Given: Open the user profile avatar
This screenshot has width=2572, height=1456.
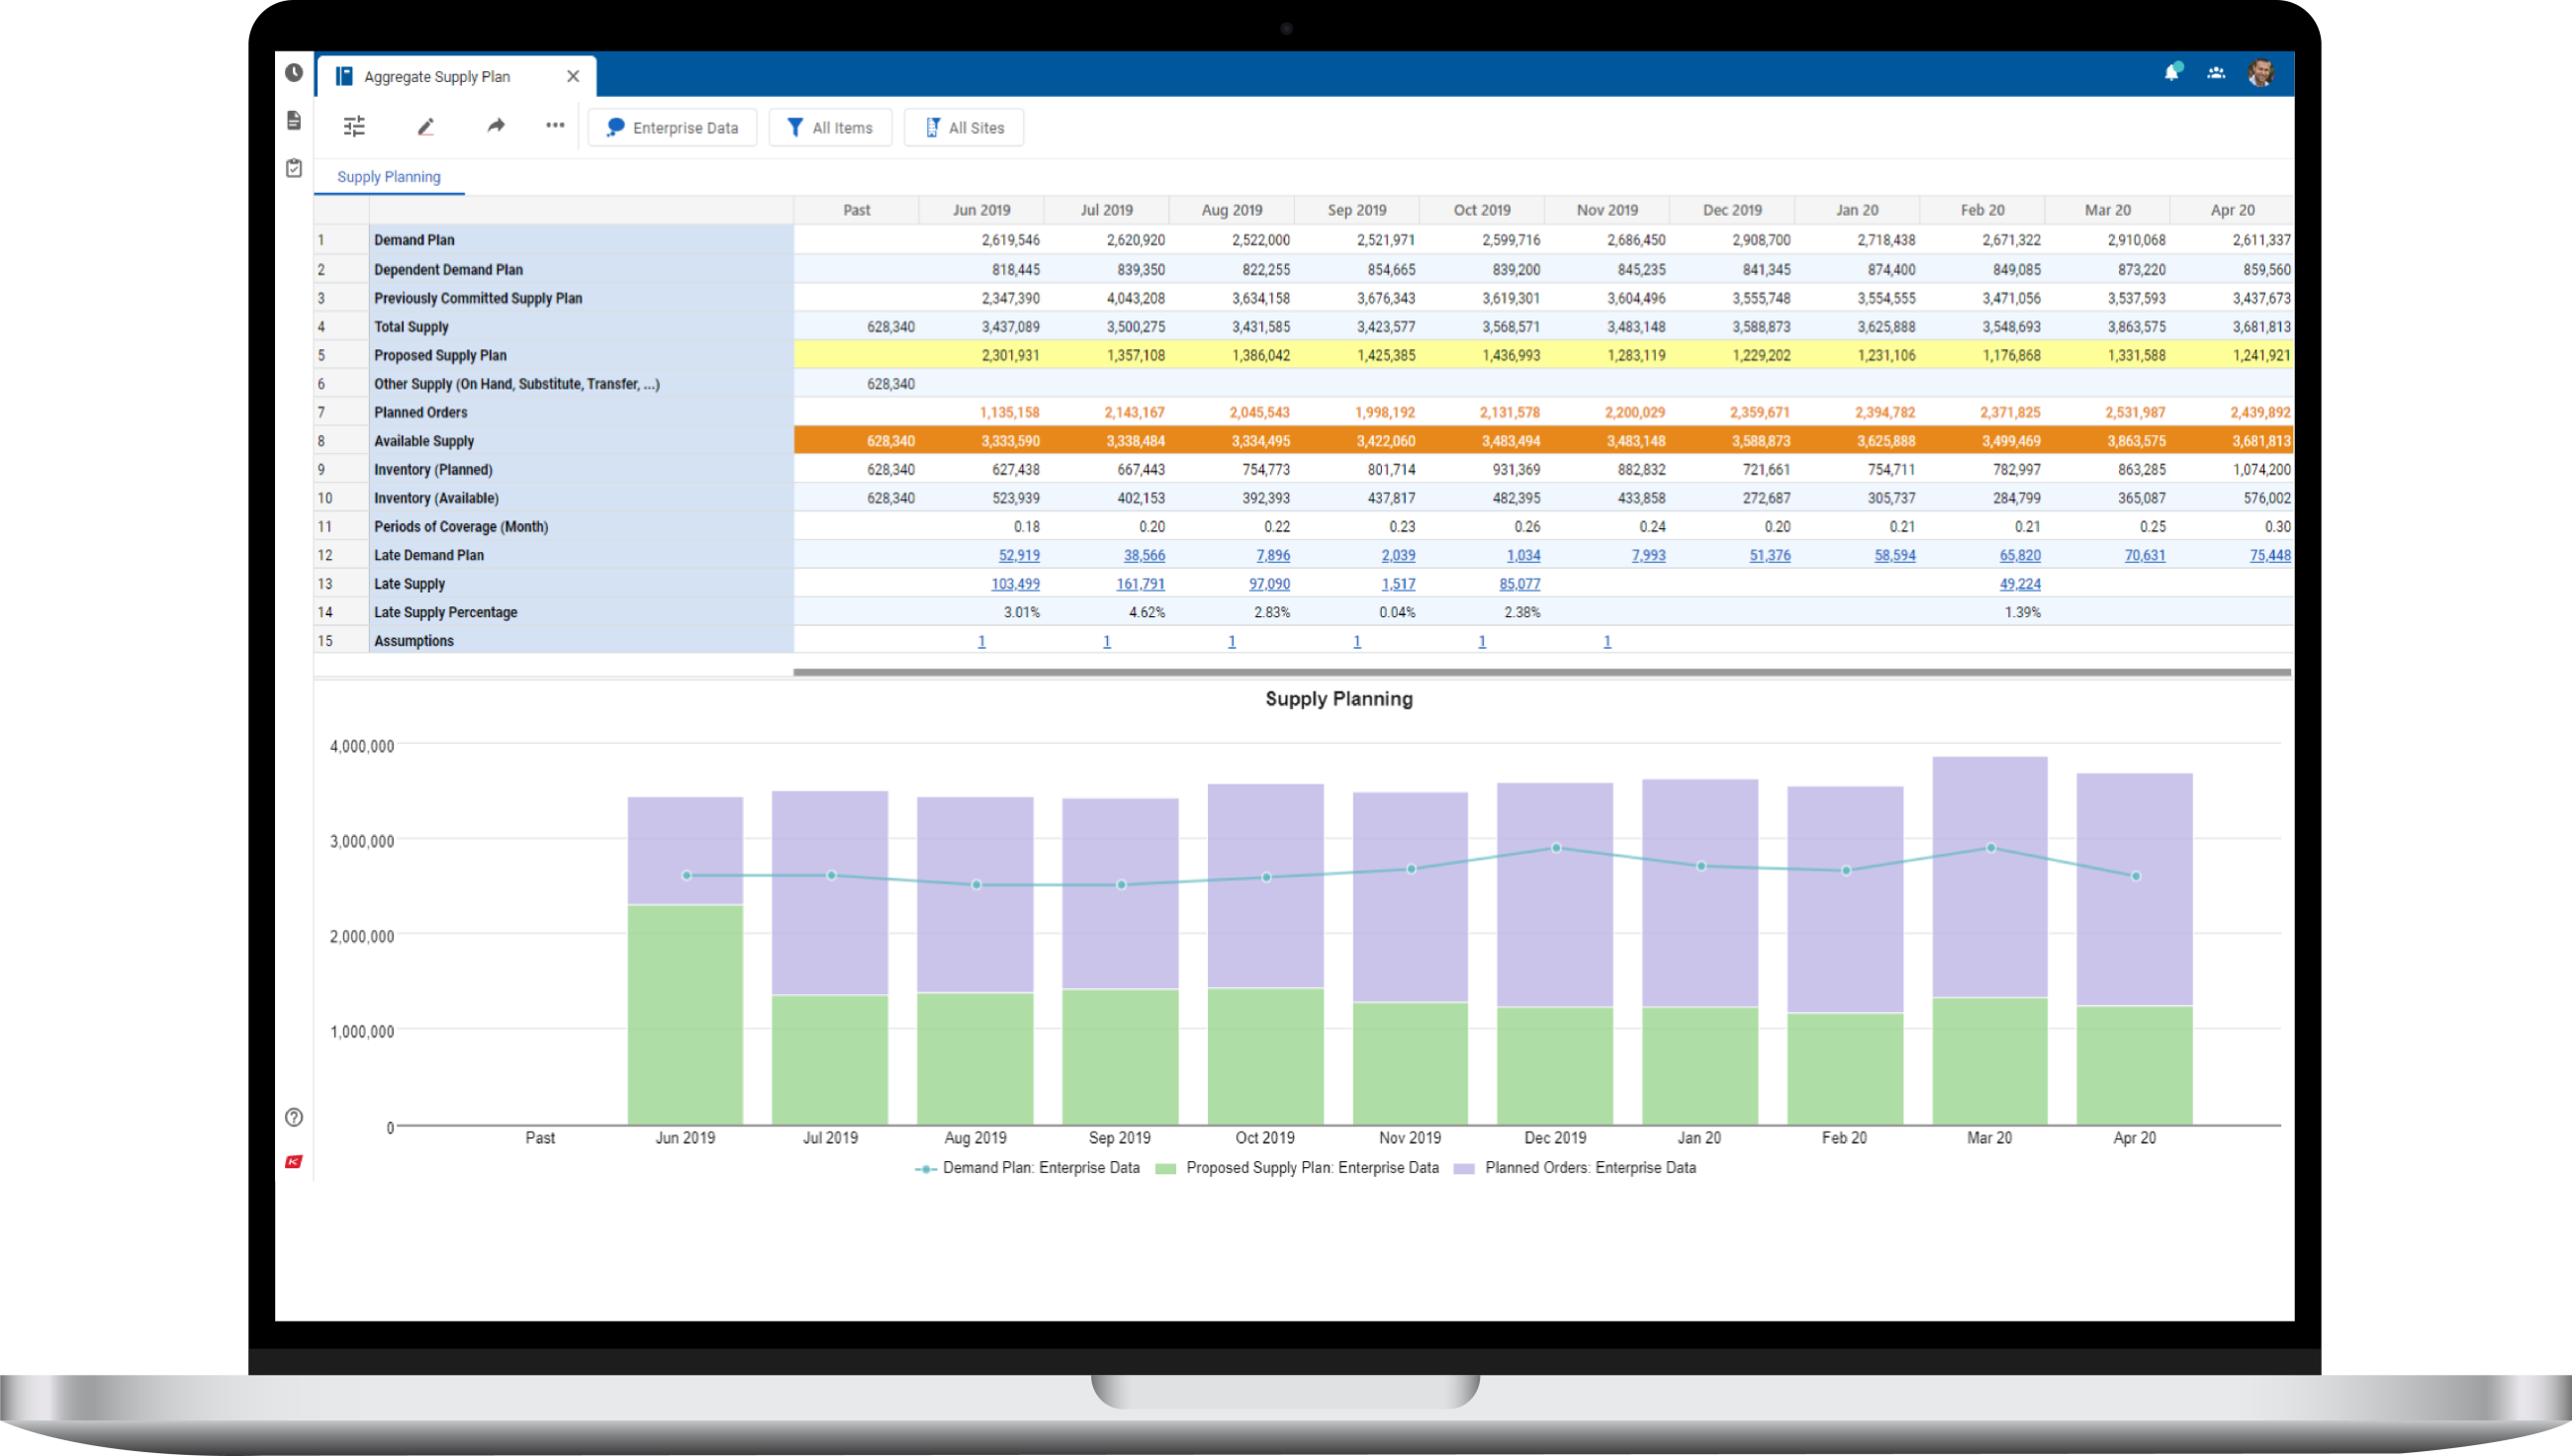Looking at the screenshot, I should point(2260,73).
